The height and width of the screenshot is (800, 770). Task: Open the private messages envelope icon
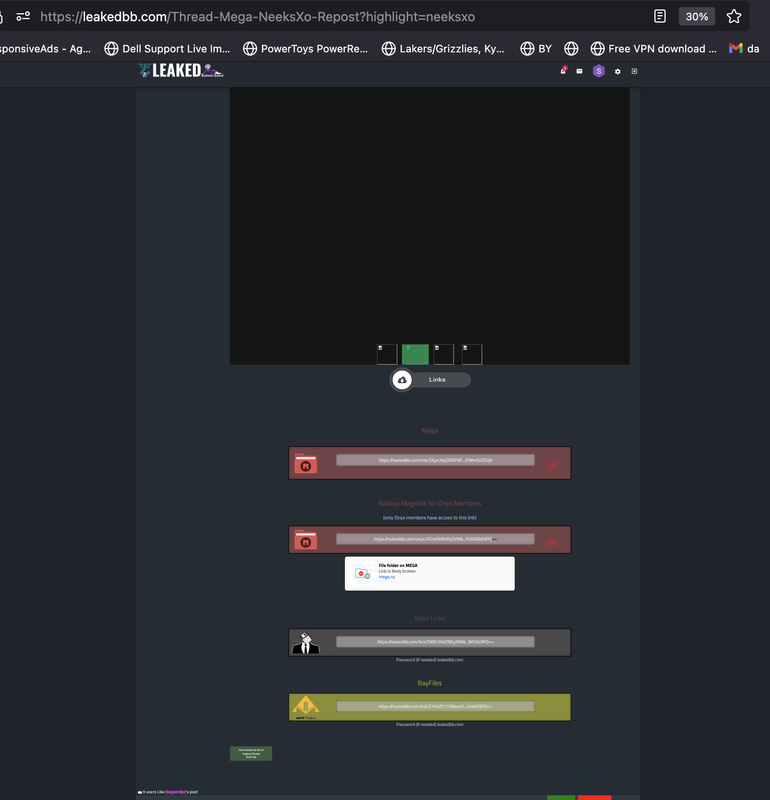579,71
